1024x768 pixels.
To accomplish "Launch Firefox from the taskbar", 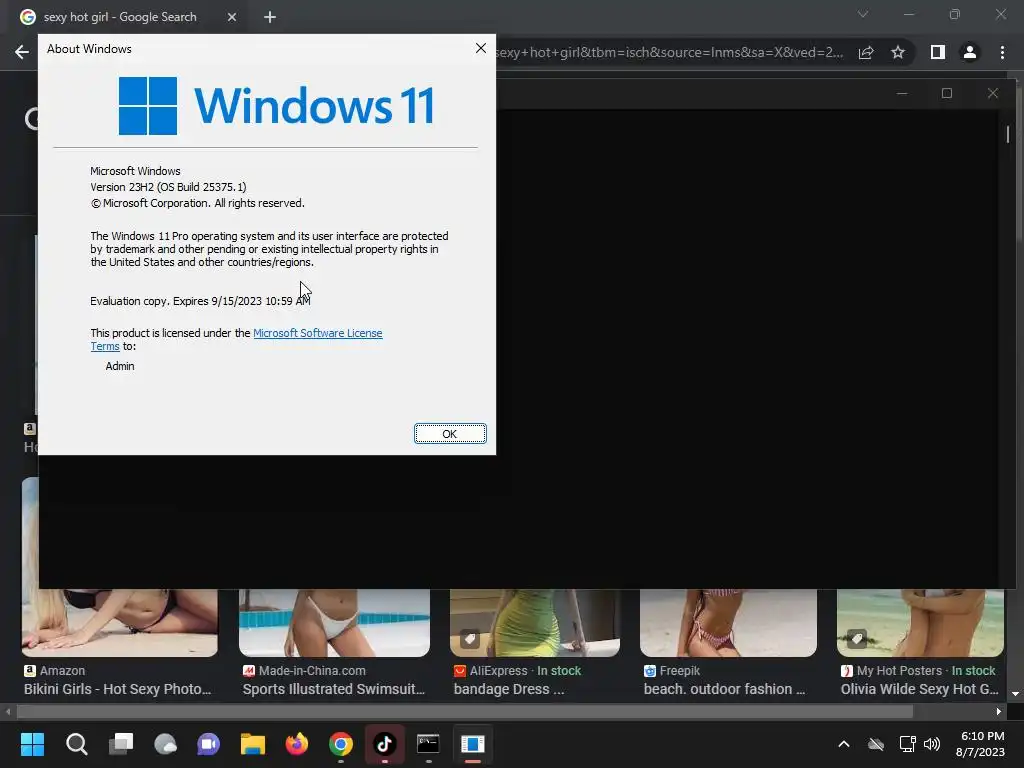I will pos(297,744).
